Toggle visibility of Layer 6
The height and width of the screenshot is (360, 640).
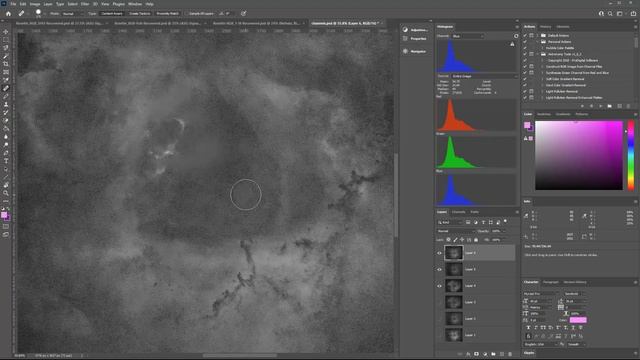click(x=439, y=253)
